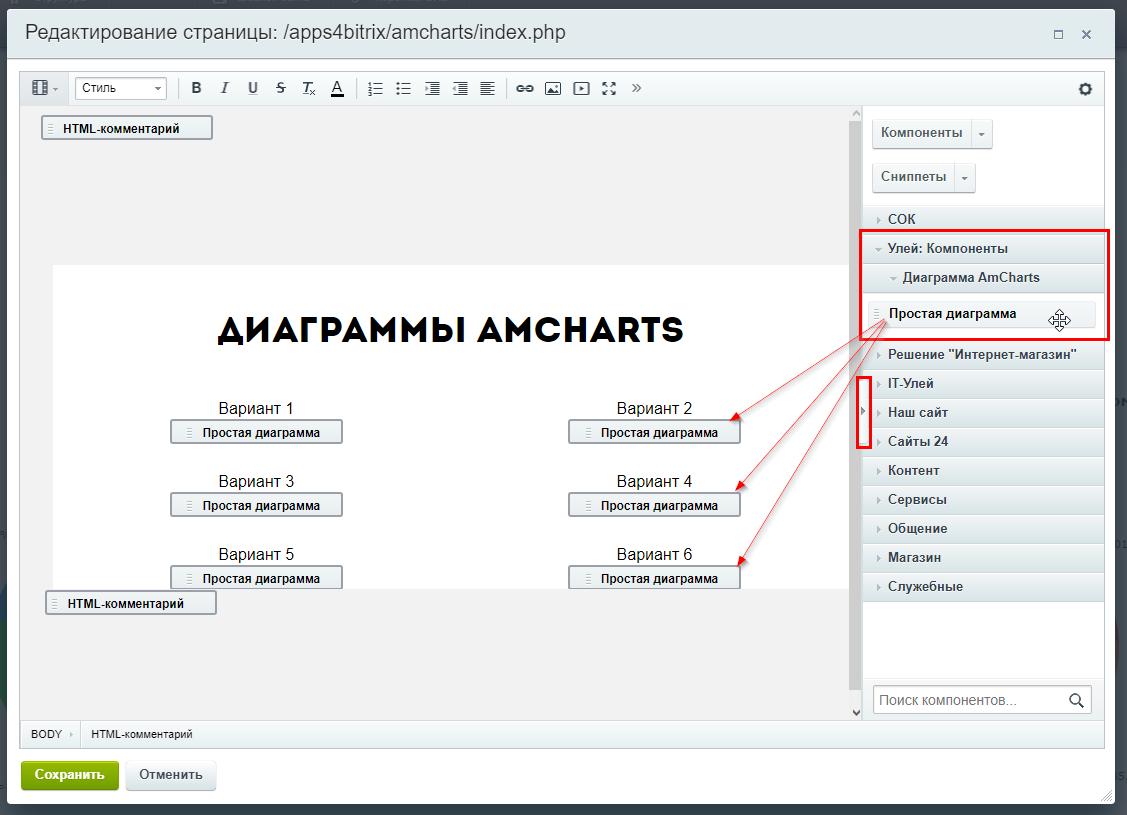Open the text color picker
Image resolution: width=1127 pixels, height=815 pixels.
[336, 88]
